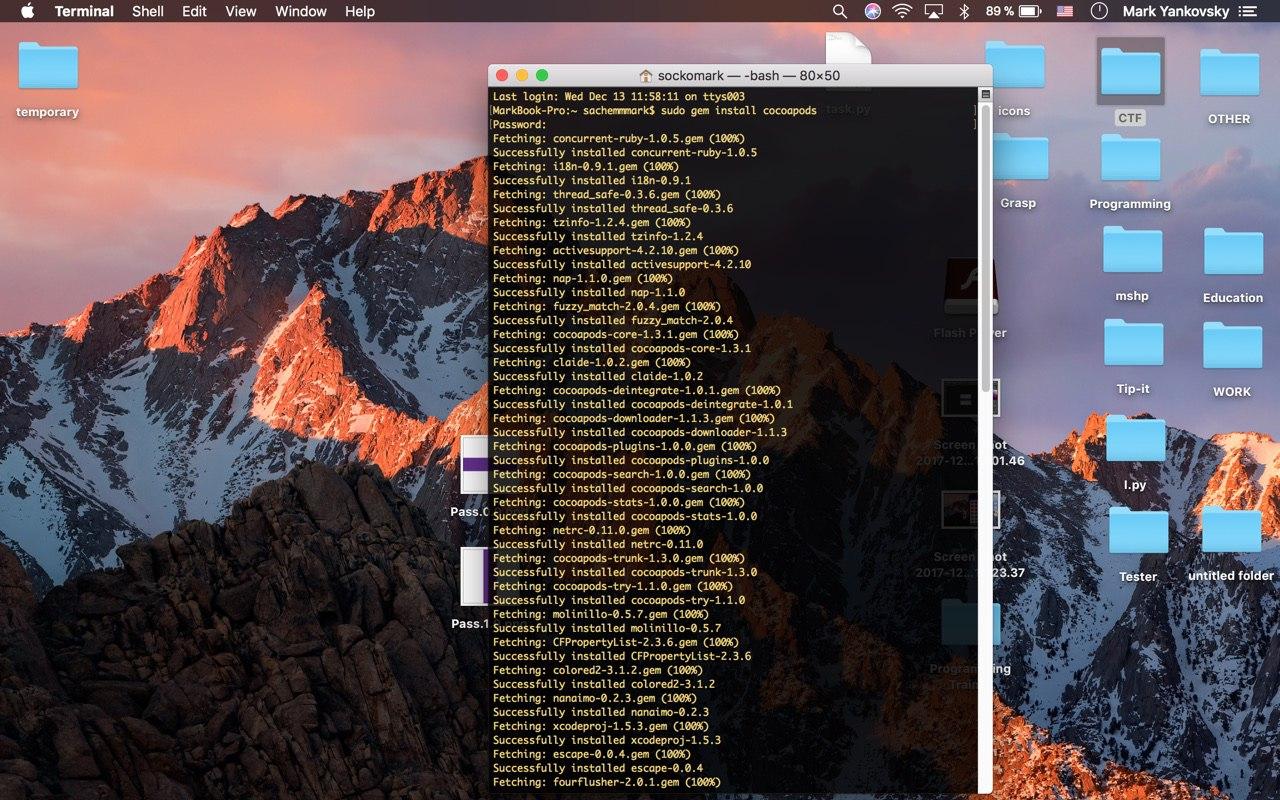Viewport: 1280px width, 800px height.
Task: Open the Bluetooth status menu
Action: [x=964, y=11]
